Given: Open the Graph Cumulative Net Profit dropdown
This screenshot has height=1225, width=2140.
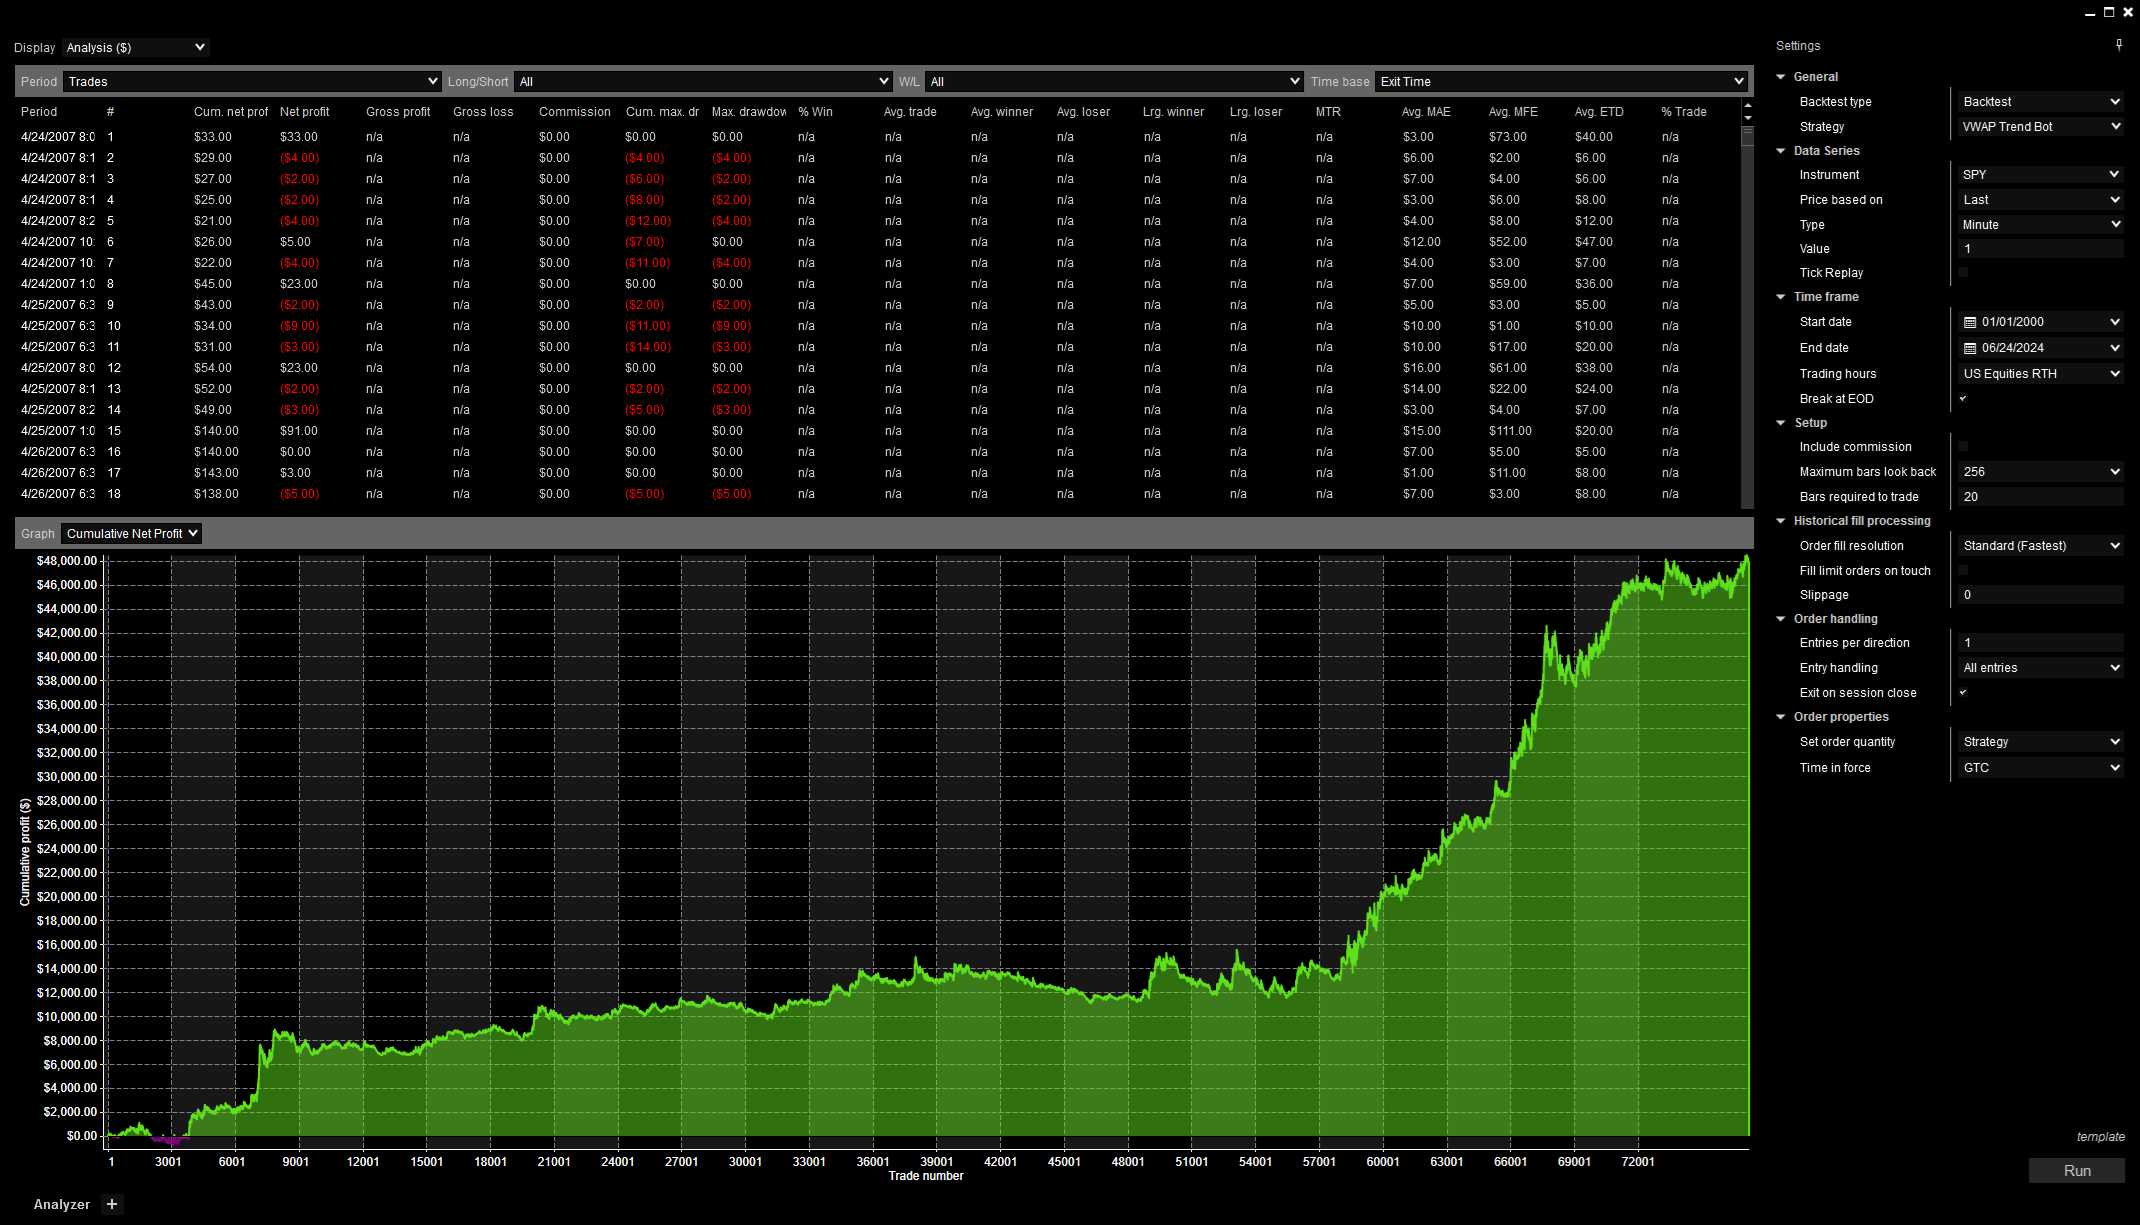Looking at the screenshot, I should click(131, 533).
